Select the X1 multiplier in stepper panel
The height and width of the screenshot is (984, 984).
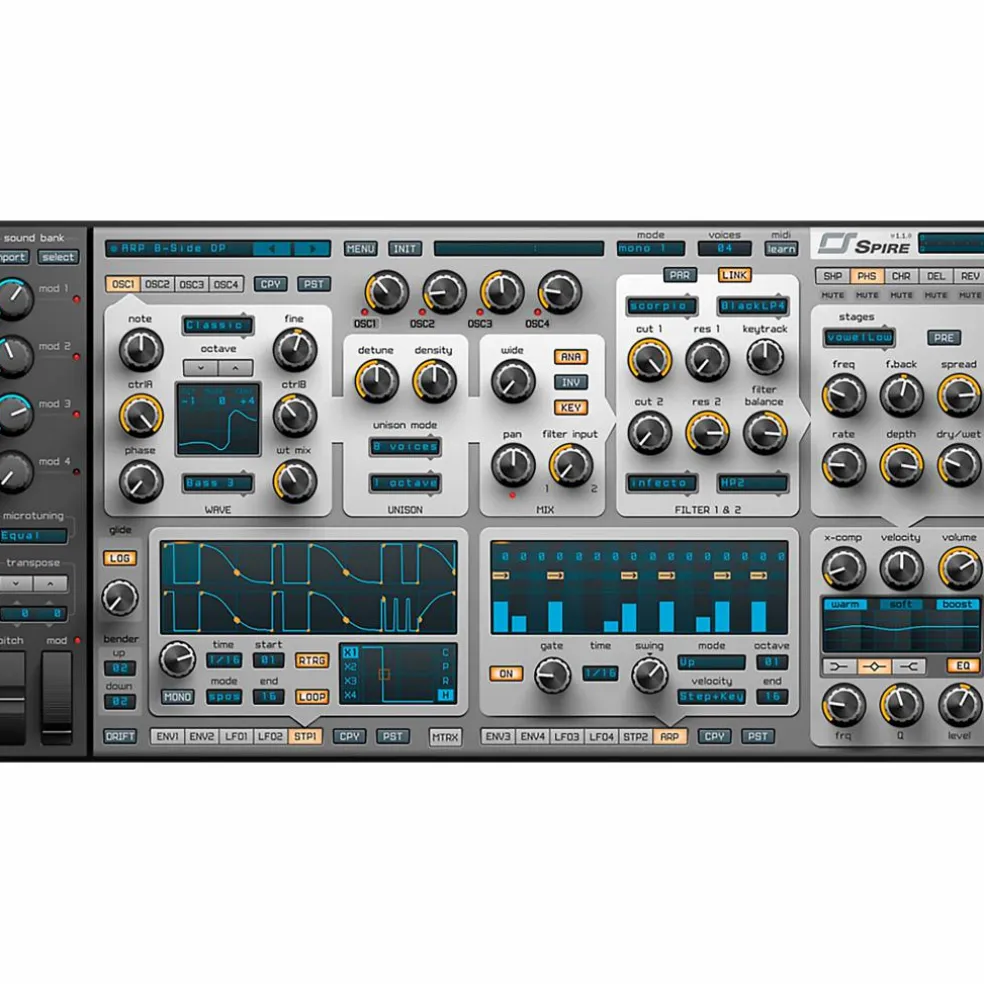coord(350,653)
